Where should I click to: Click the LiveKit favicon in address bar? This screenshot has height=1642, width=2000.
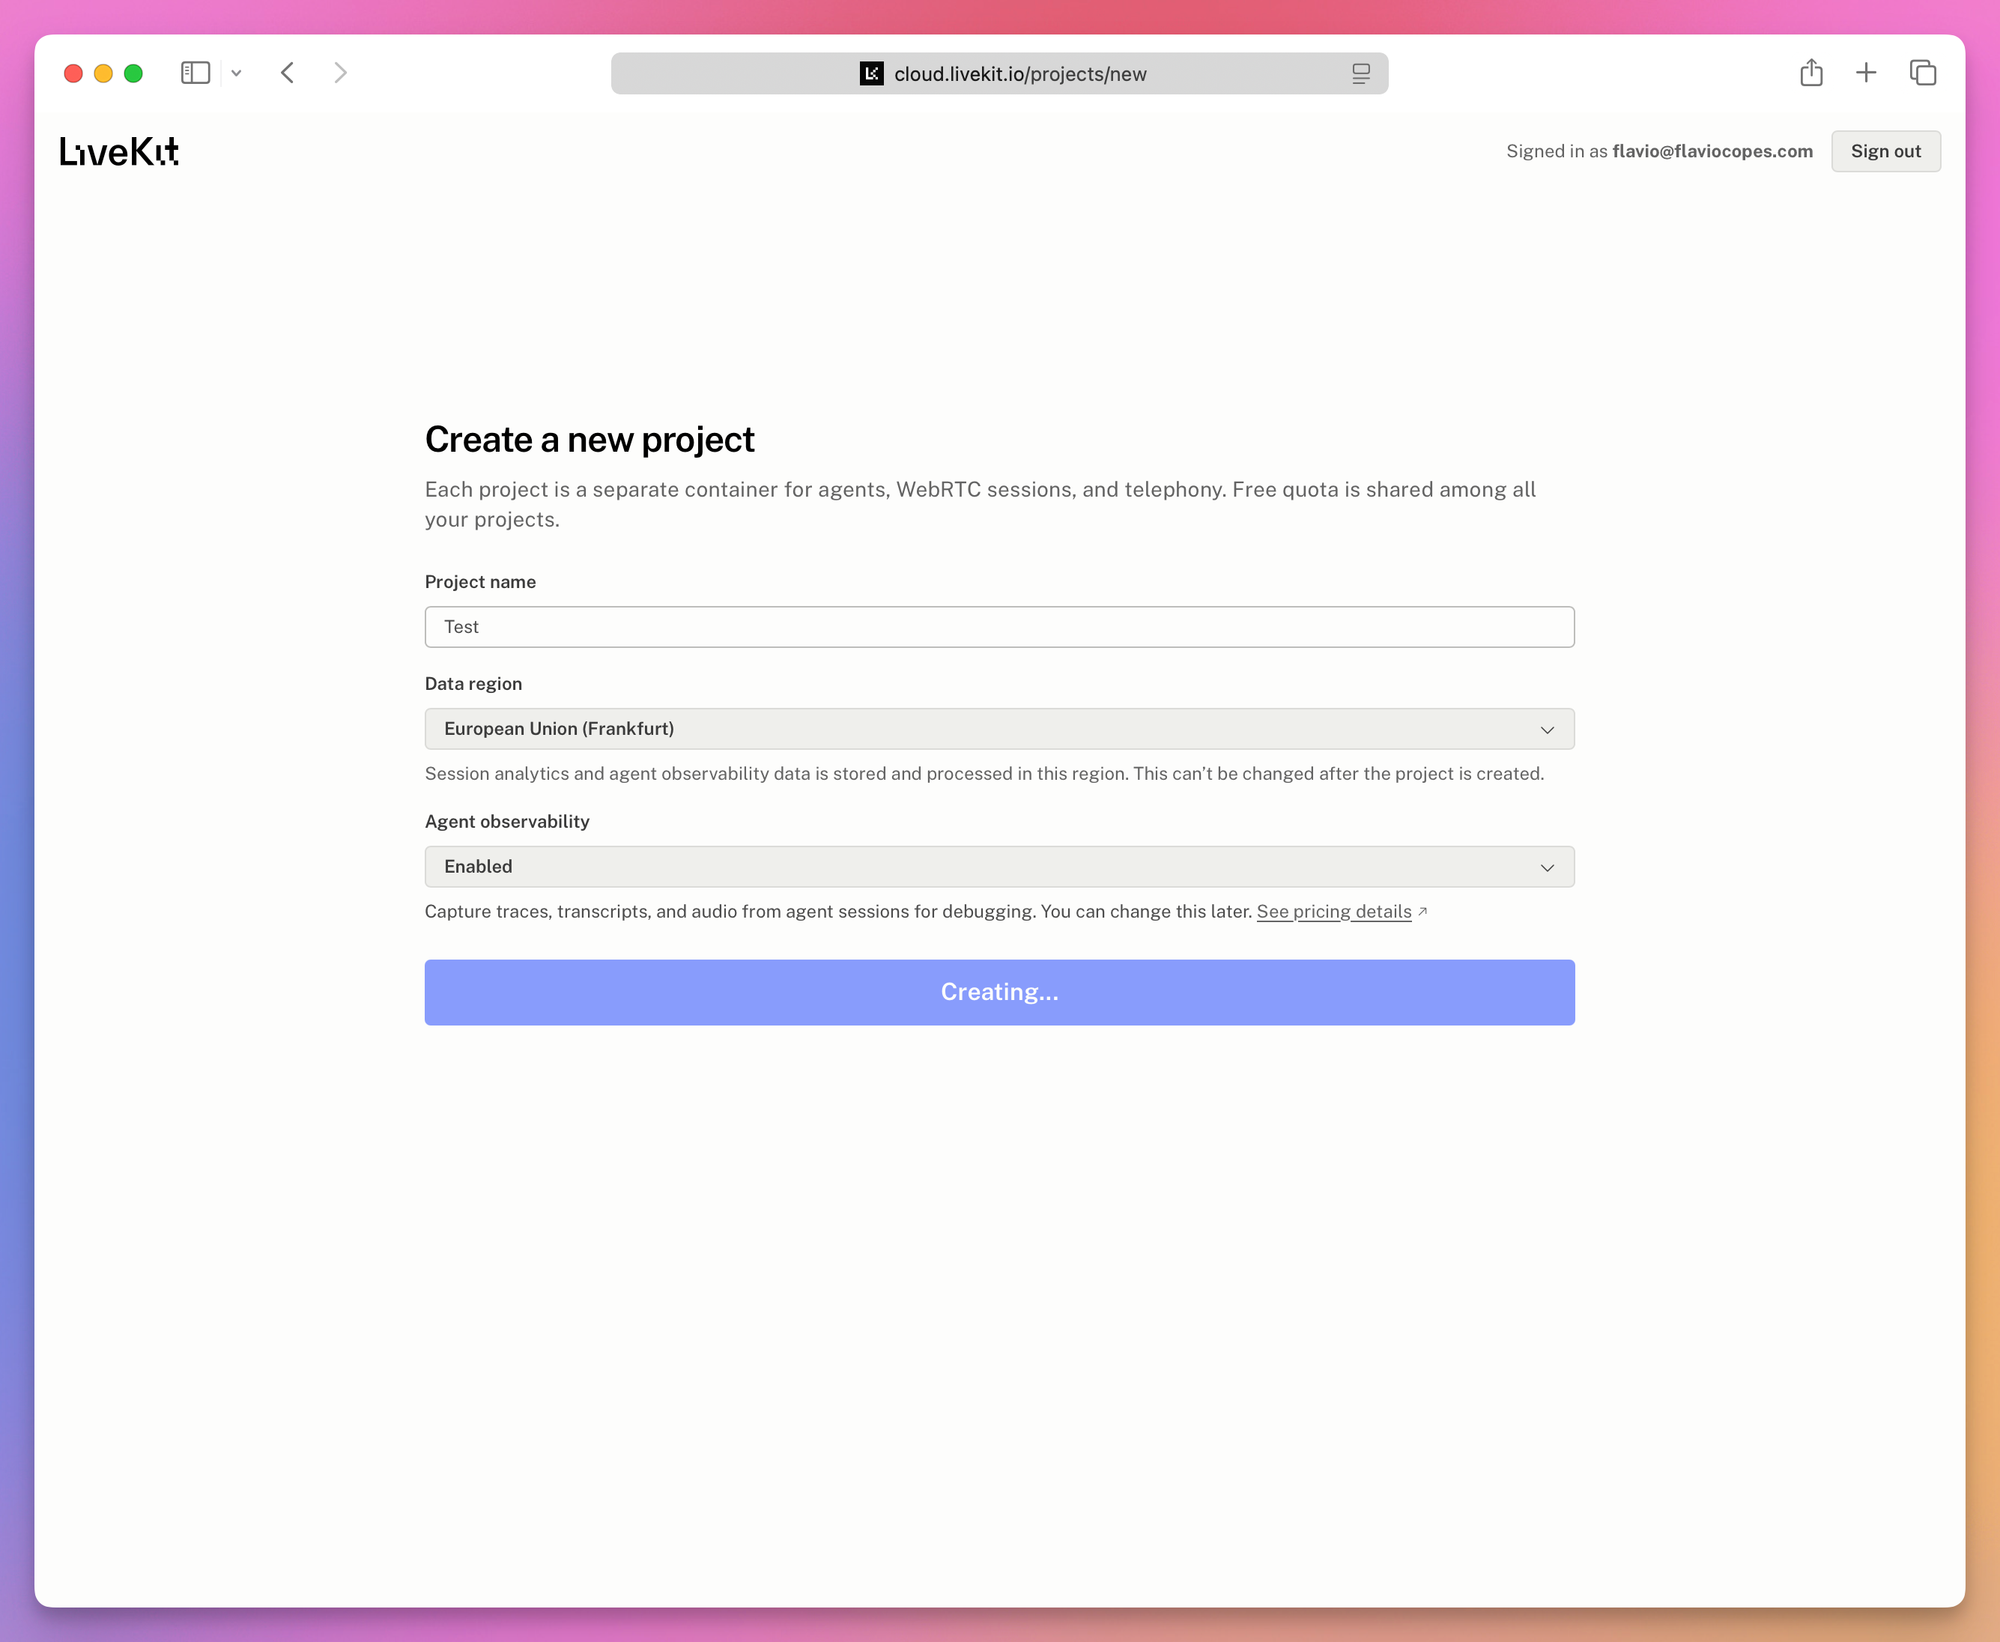[x=871, y=74]
